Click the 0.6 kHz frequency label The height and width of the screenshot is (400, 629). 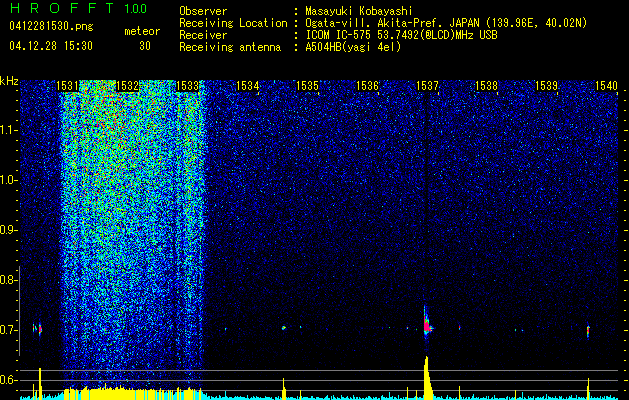[x=8, y=380]
